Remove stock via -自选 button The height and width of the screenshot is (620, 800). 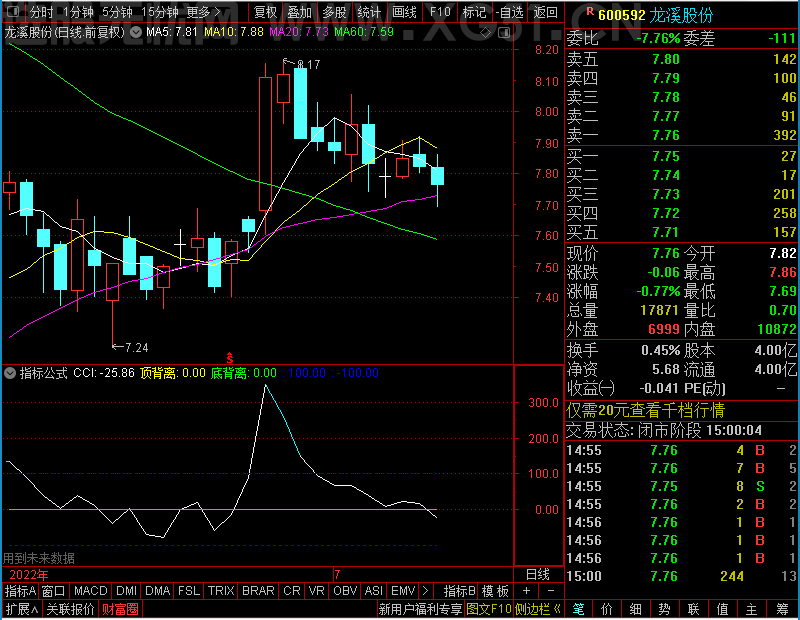pyautogui.click(x=508, y=12)
